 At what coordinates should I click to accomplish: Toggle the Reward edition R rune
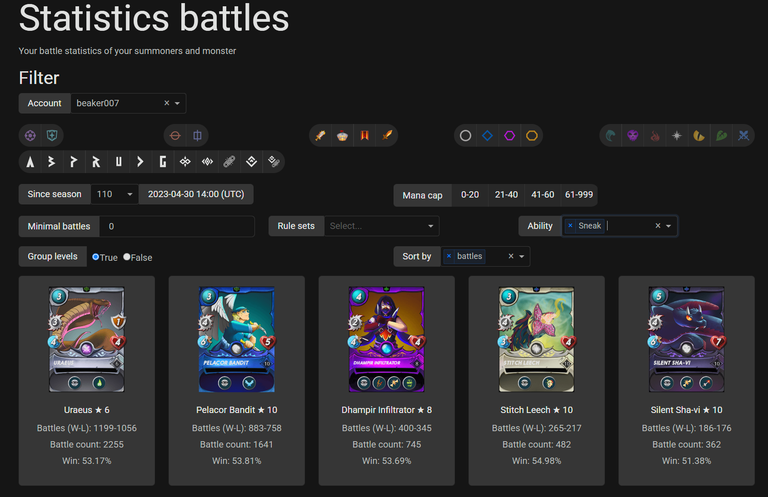[96, 162]
